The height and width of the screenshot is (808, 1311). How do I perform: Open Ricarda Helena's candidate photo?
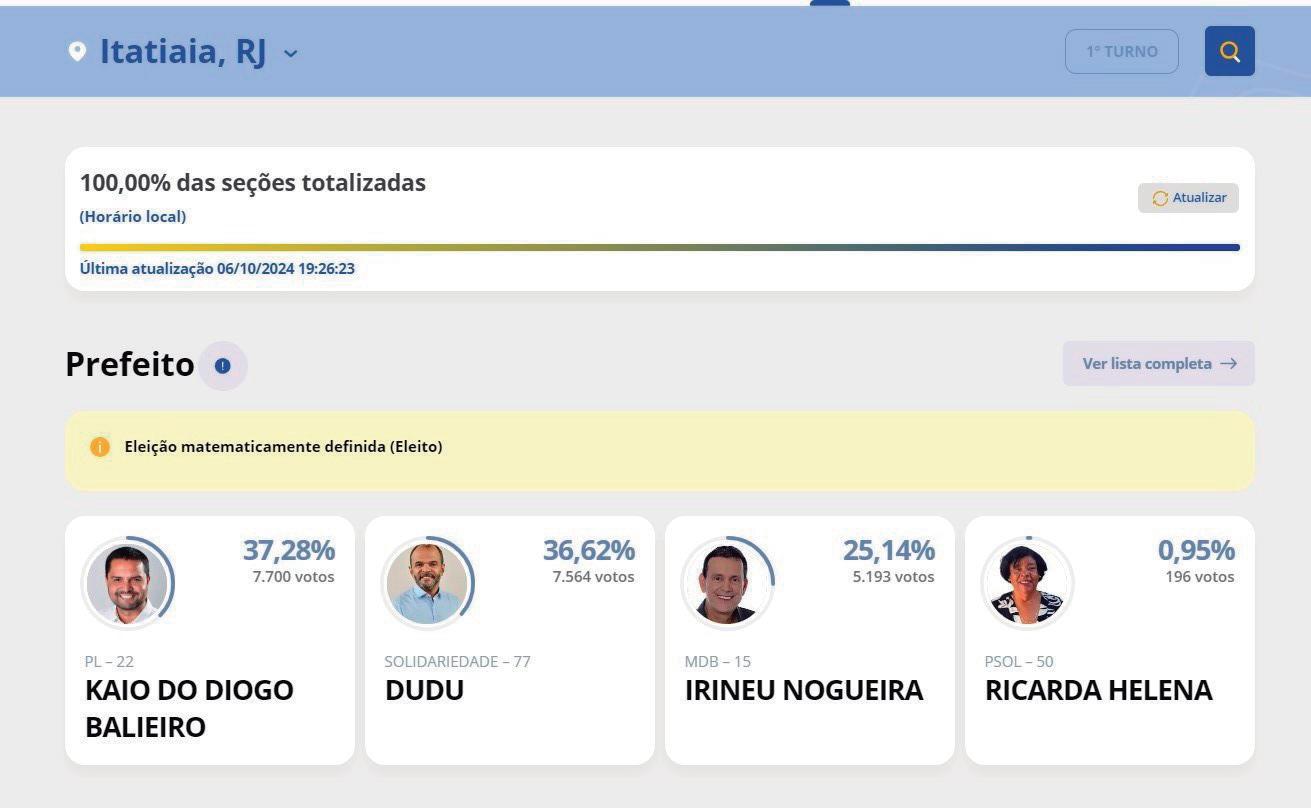[1027, 584]
